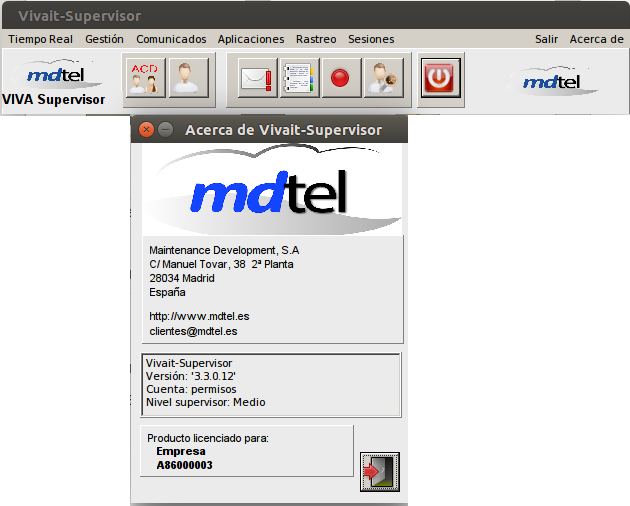This screenshot has height=506, width=630.
Task: Open the Comunicados menu
Action: click(171, 39)
